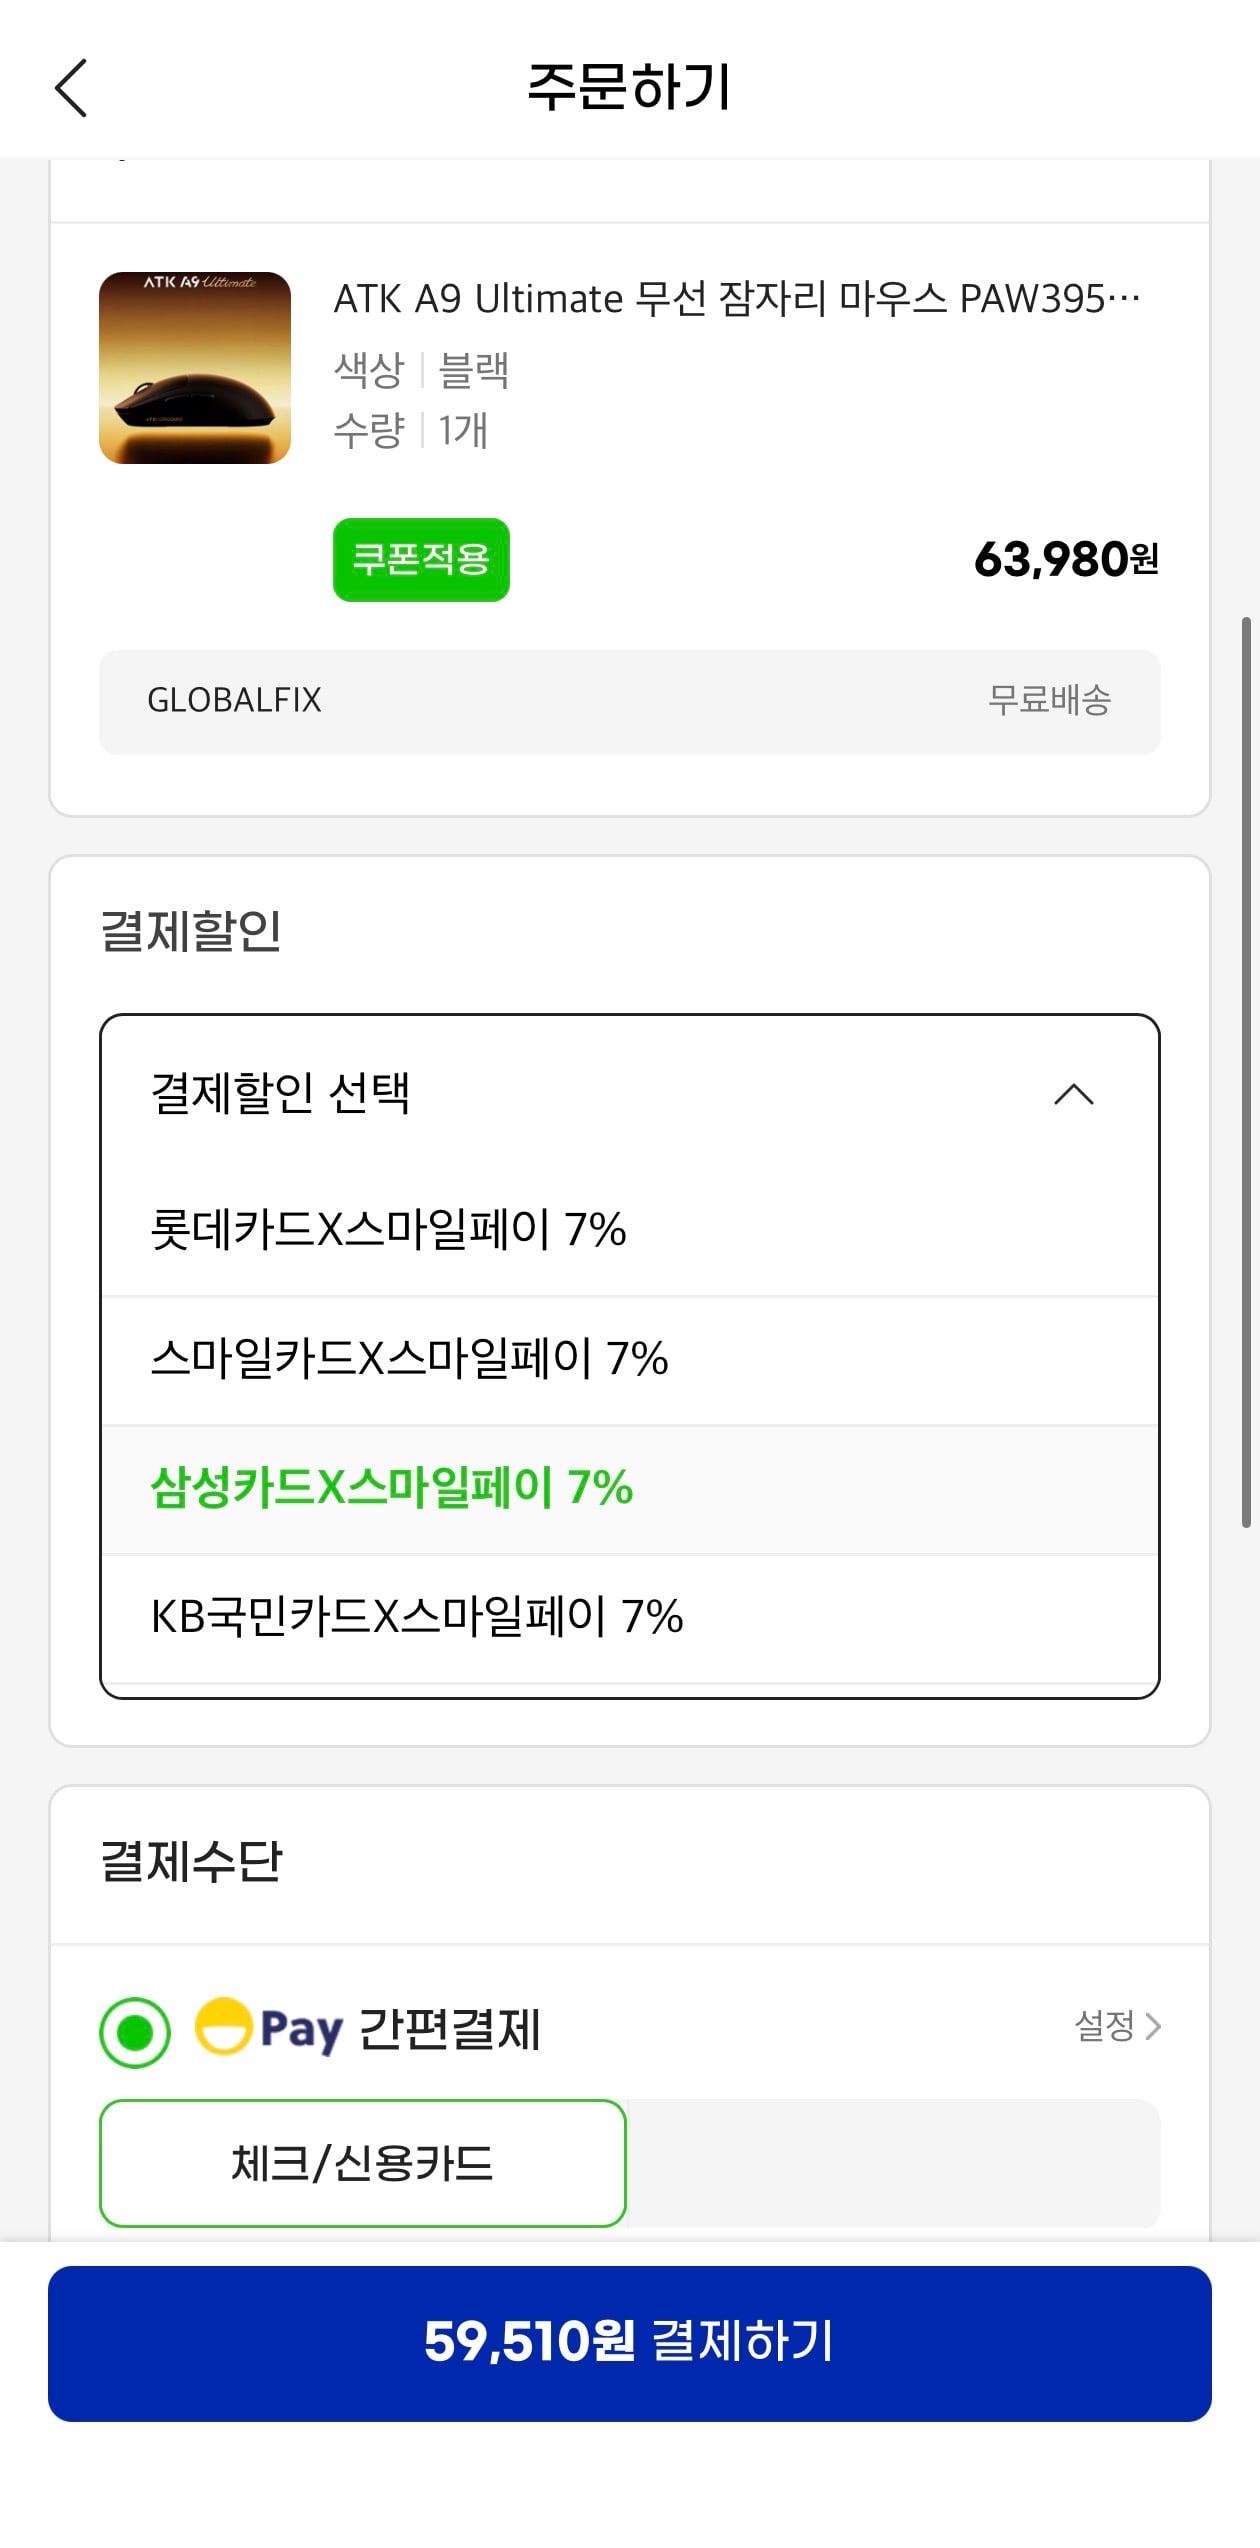Select 롯데카드X스마일페이 7% discount option
The width and height of the screenshot is (1260, 2548).
[388, 1230]
